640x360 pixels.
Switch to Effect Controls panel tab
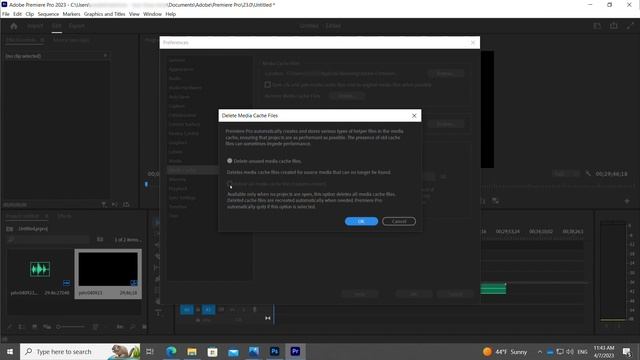tap(21, 40)
